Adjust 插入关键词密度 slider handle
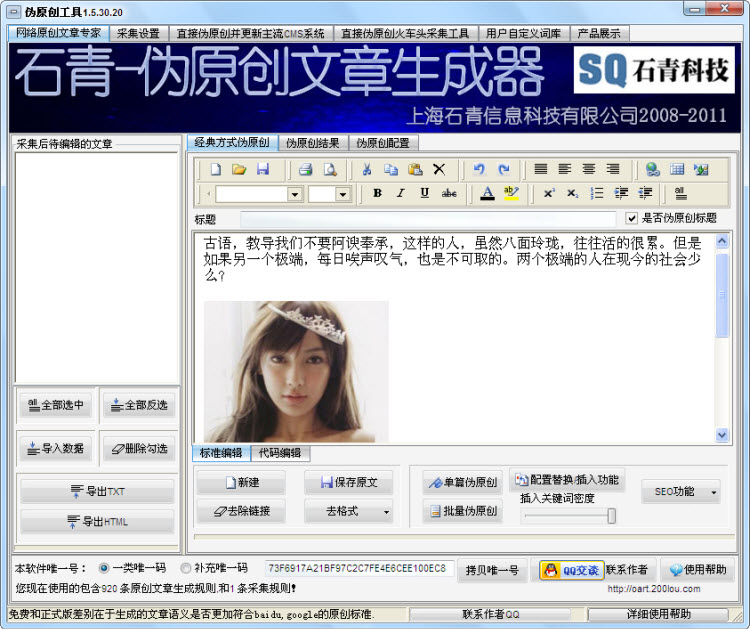The width and height of the screenshot is (750, 629). (611, 516)
